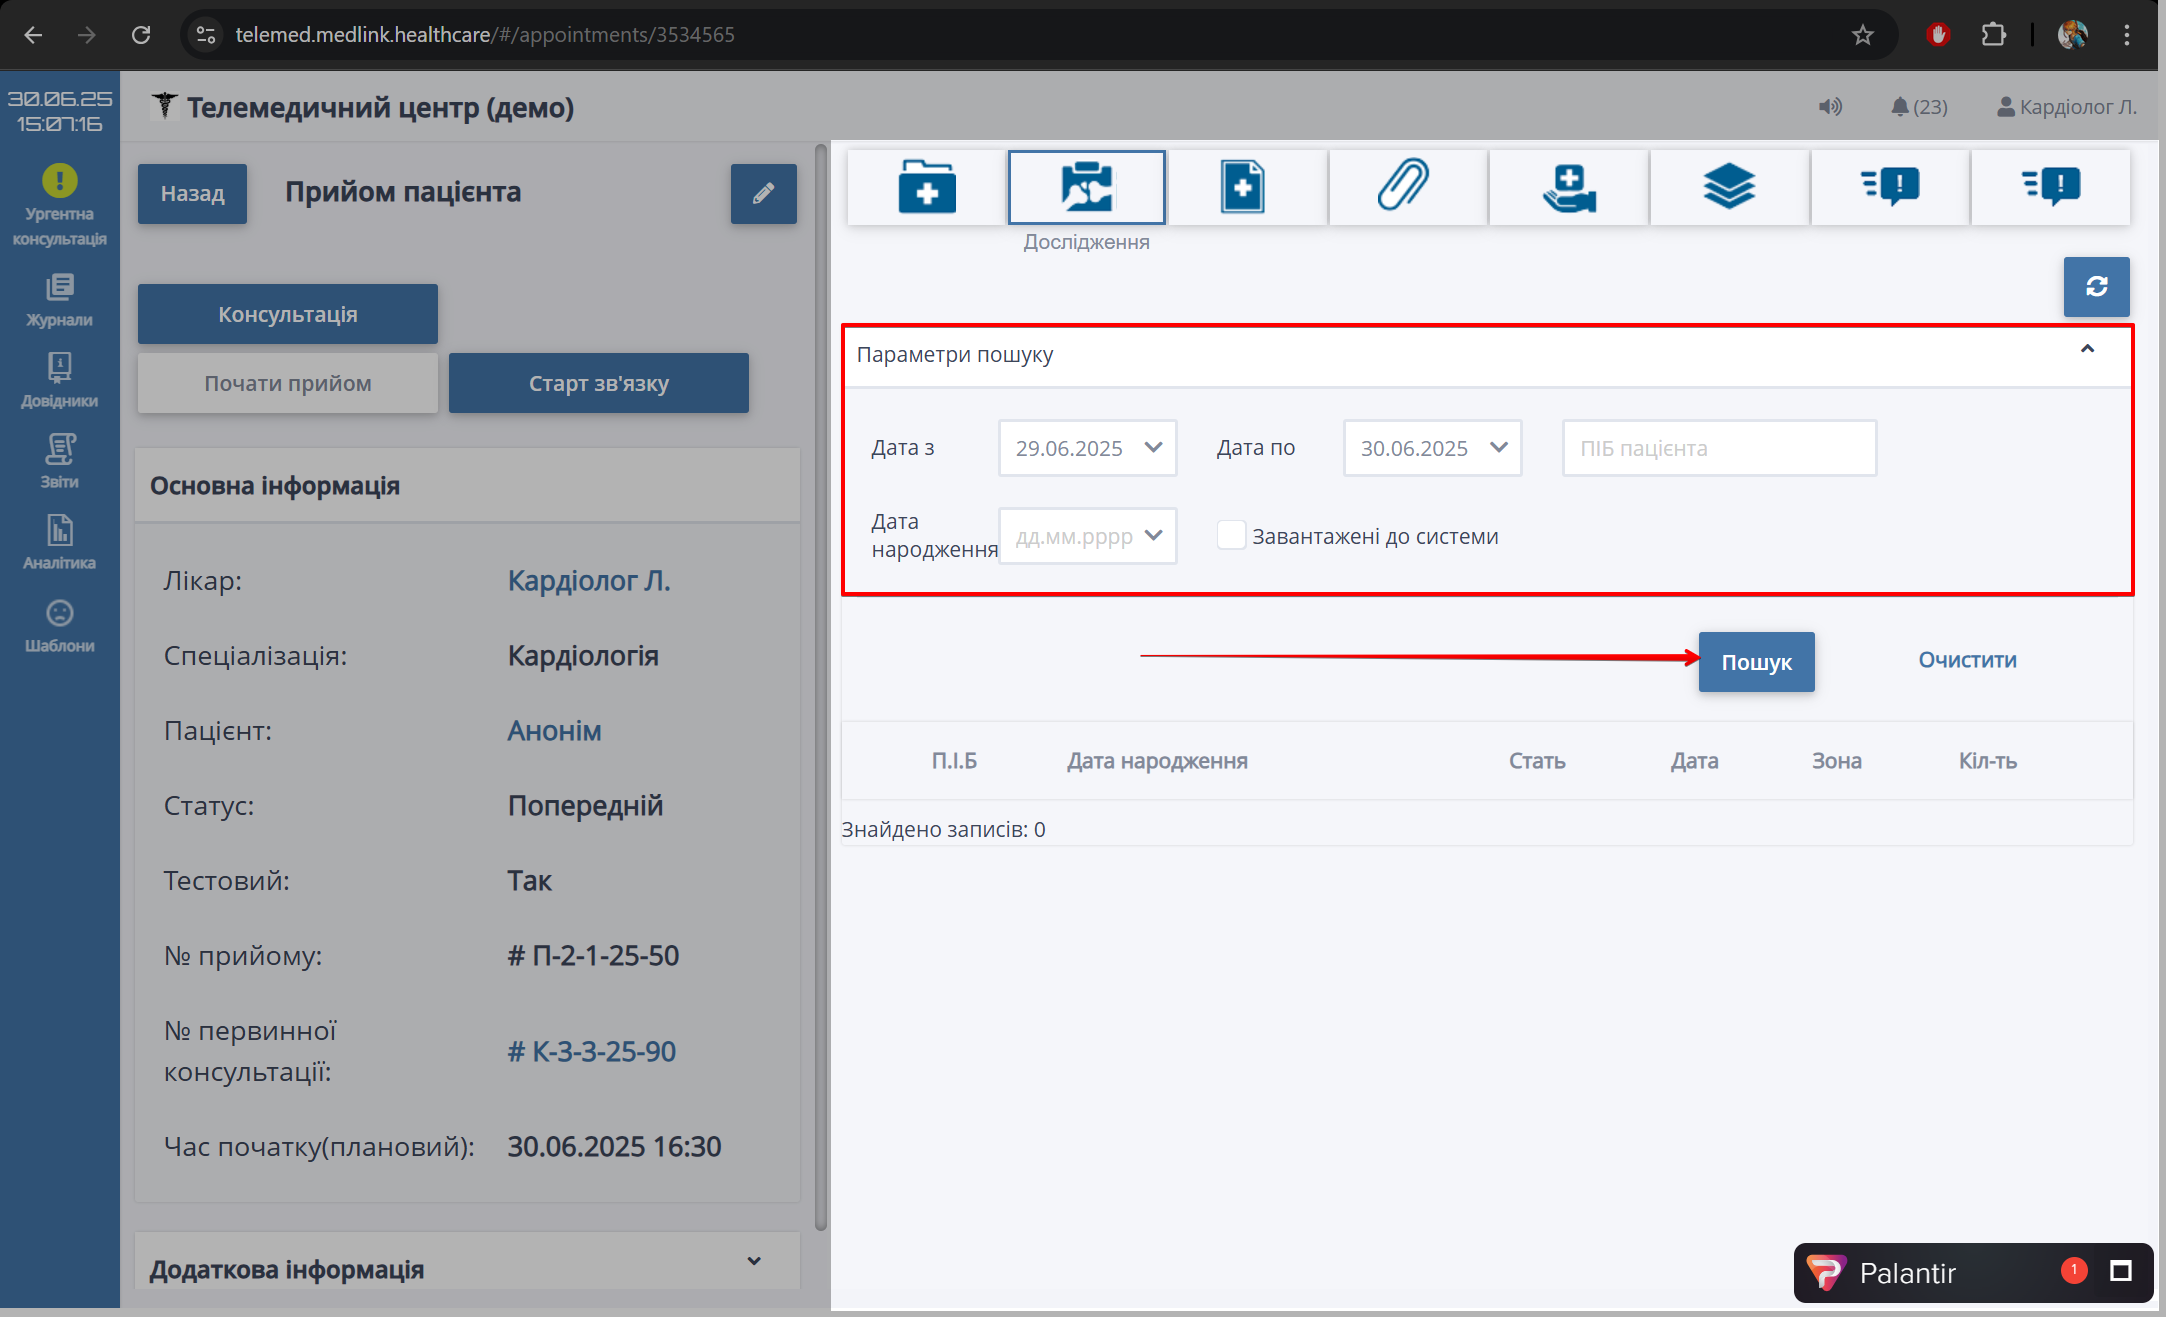Click the layers stack icon
2166x1317 pixels.
click(x=1728, y=187)
